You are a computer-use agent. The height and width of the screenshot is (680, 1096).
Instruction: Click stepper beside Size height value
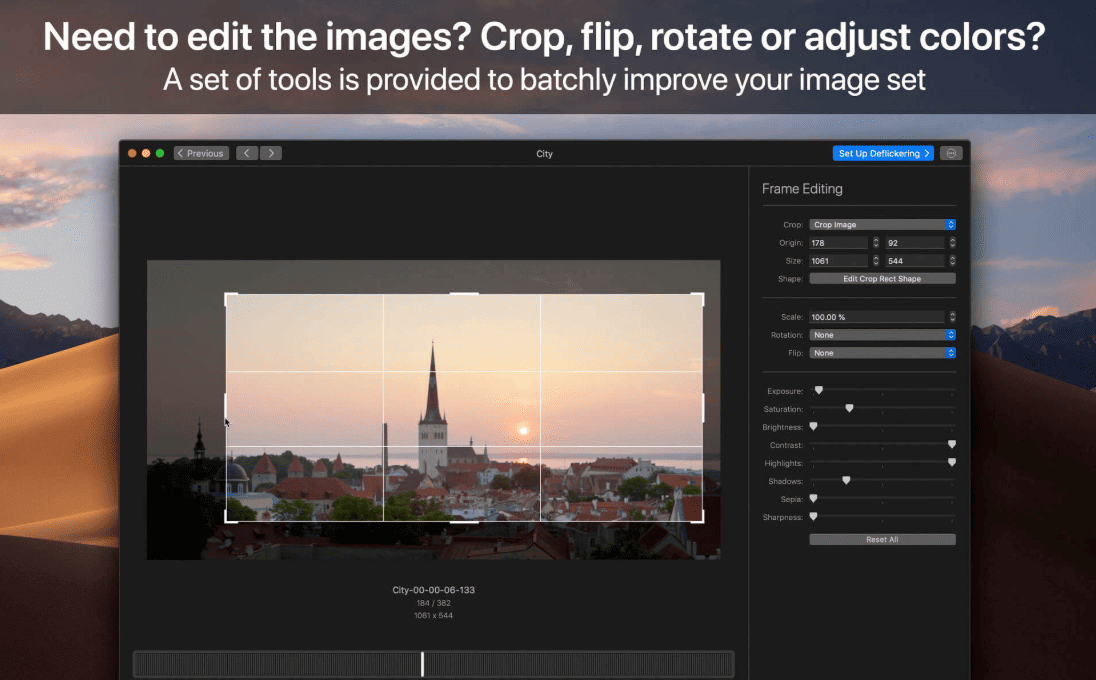coord(952,261)
